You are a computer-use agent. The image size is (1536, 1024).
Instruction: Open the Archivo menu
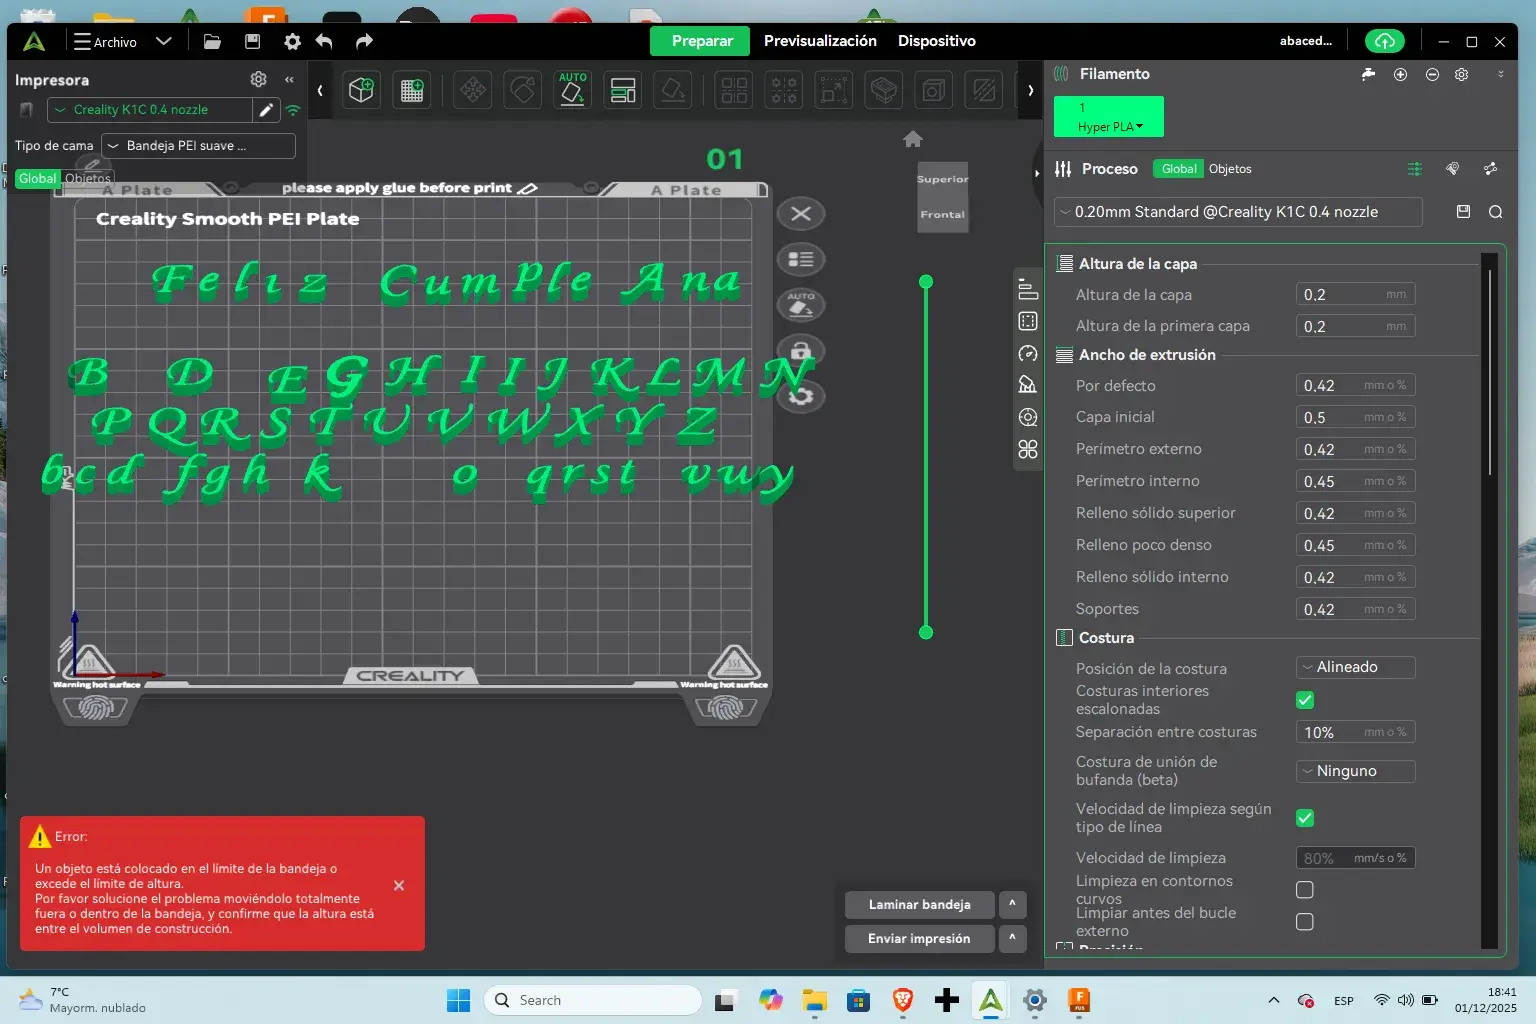[105, 42]
